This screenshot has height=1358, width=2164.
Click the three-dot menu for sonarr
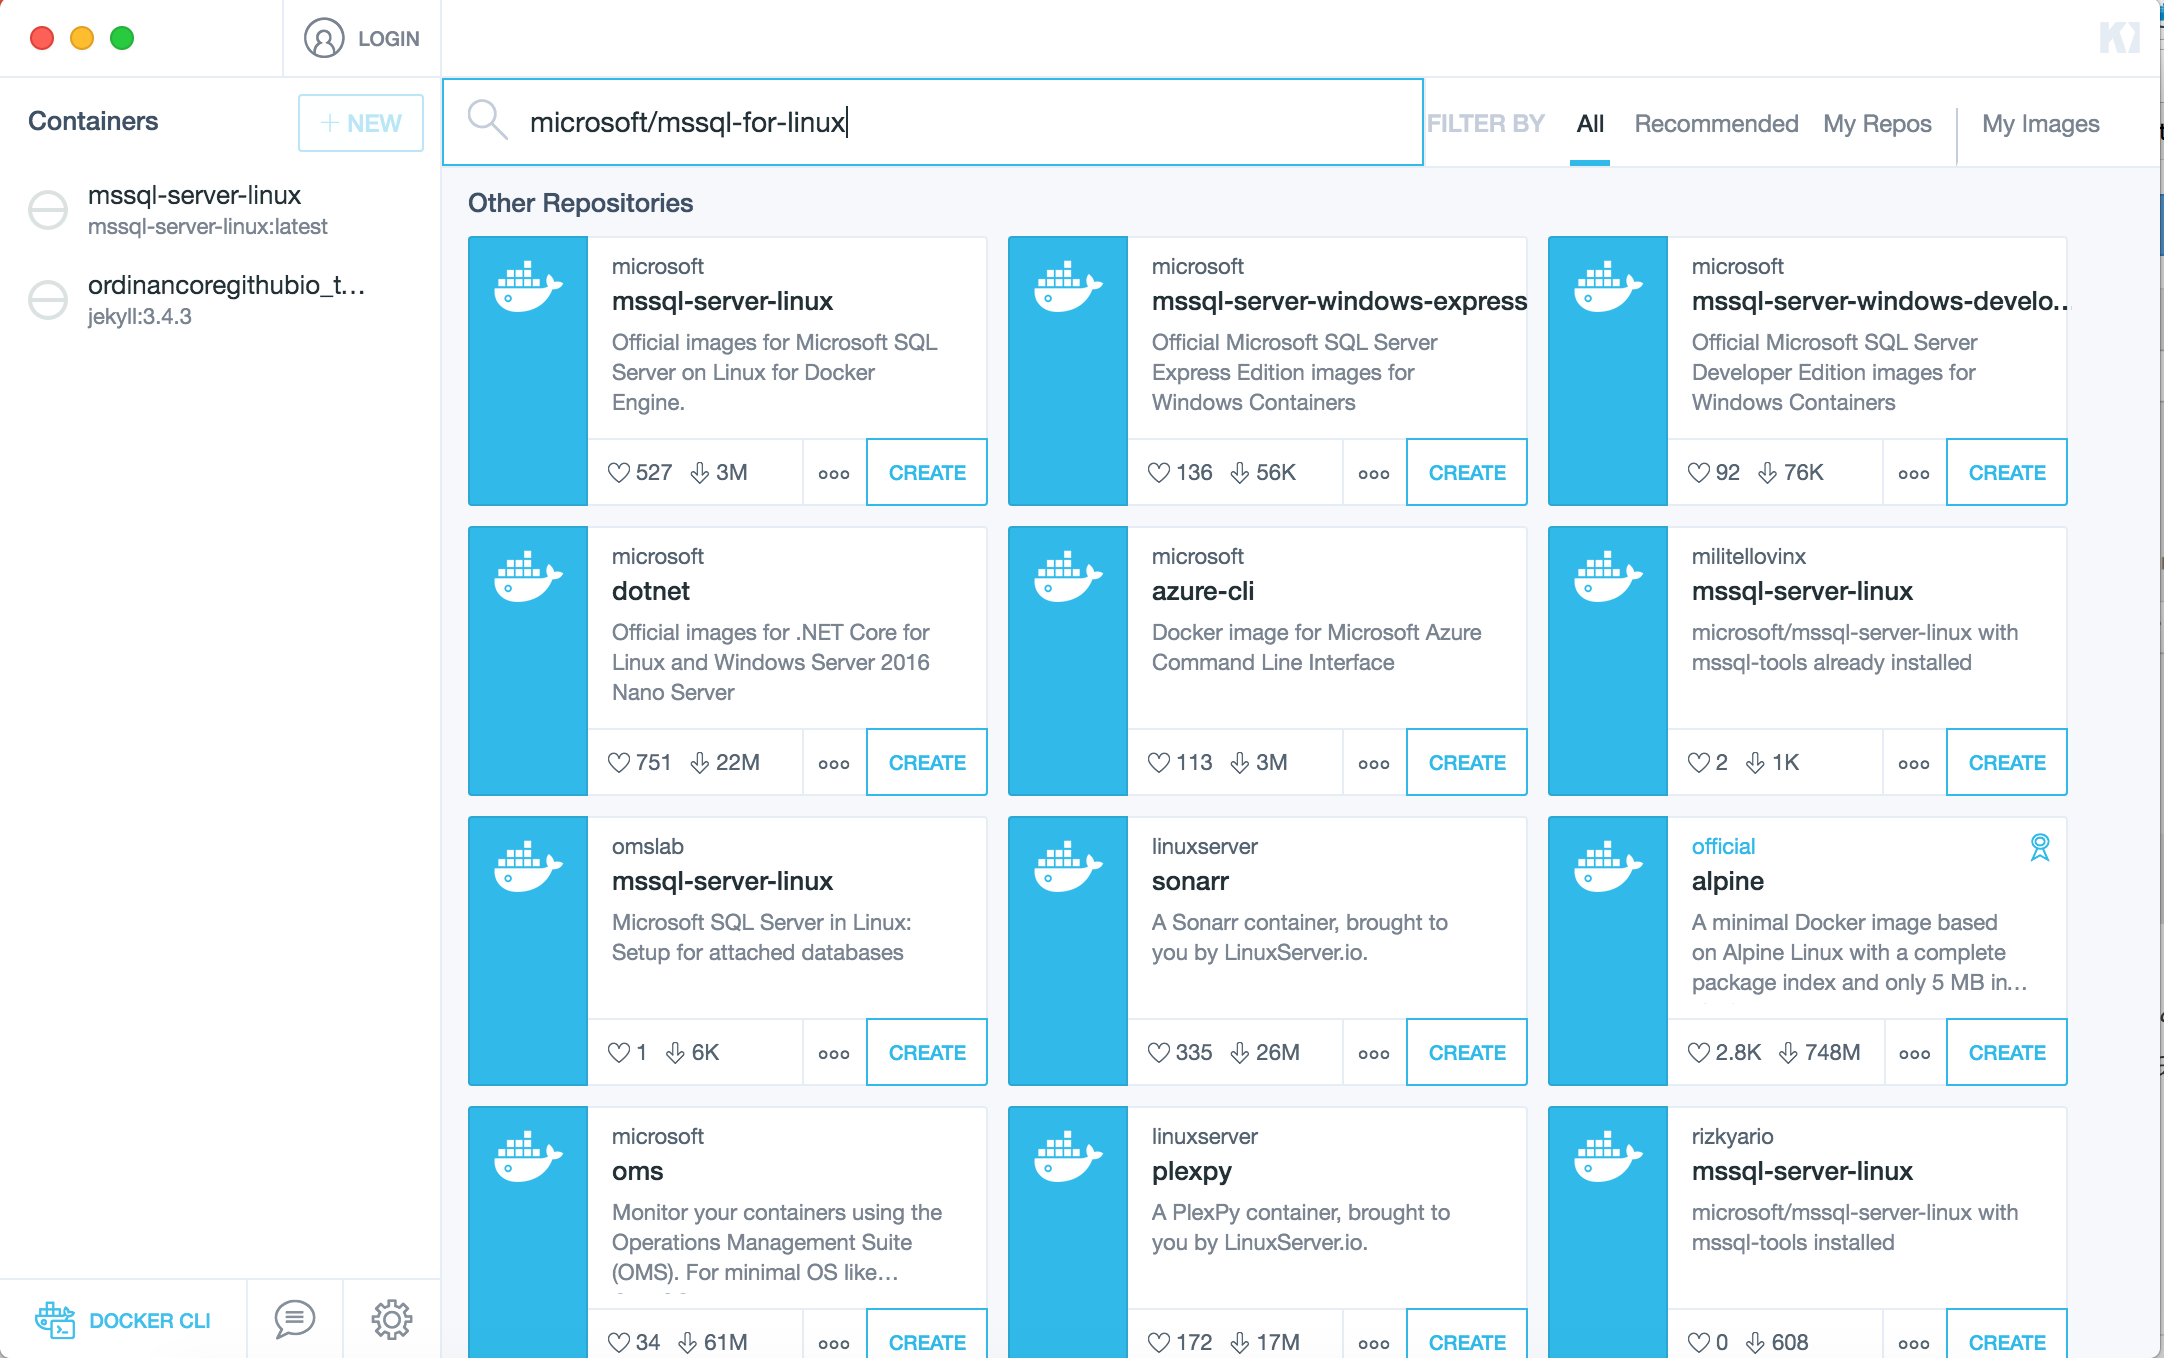point(1372,1053)
